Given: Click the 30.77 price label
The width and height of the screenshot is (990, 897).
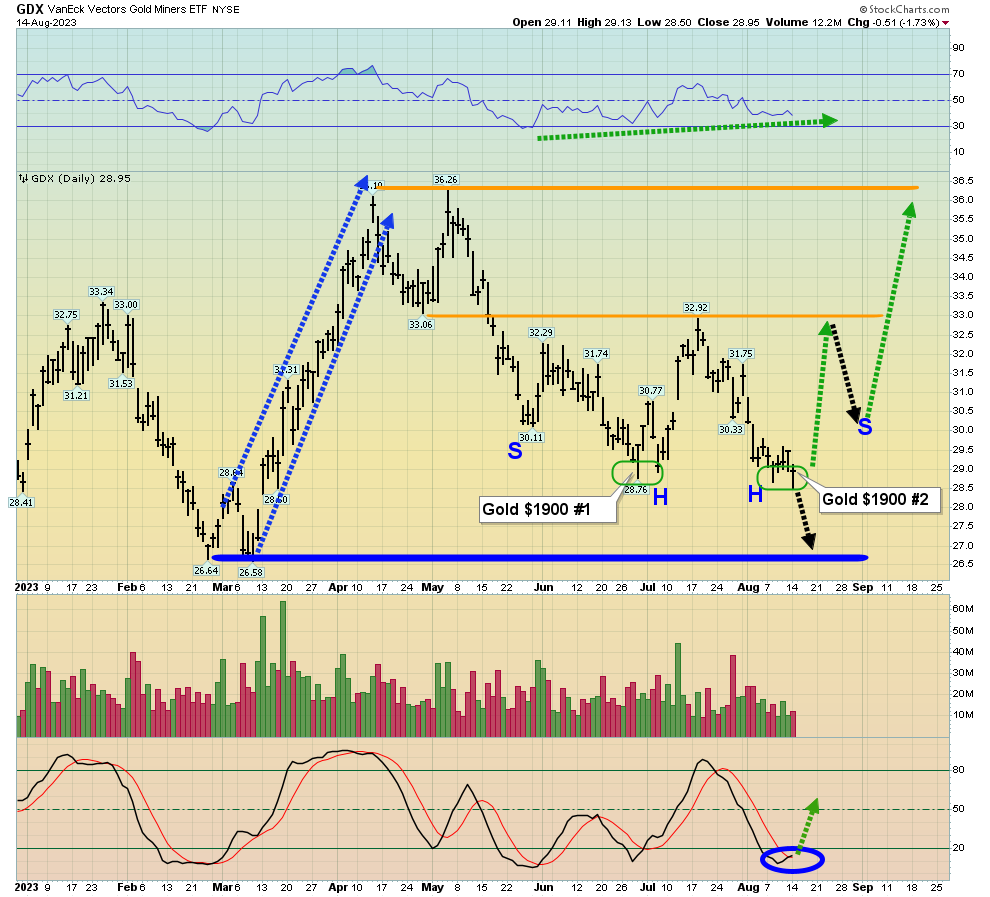Looking at the screenshot, I should tap(650, 391).
